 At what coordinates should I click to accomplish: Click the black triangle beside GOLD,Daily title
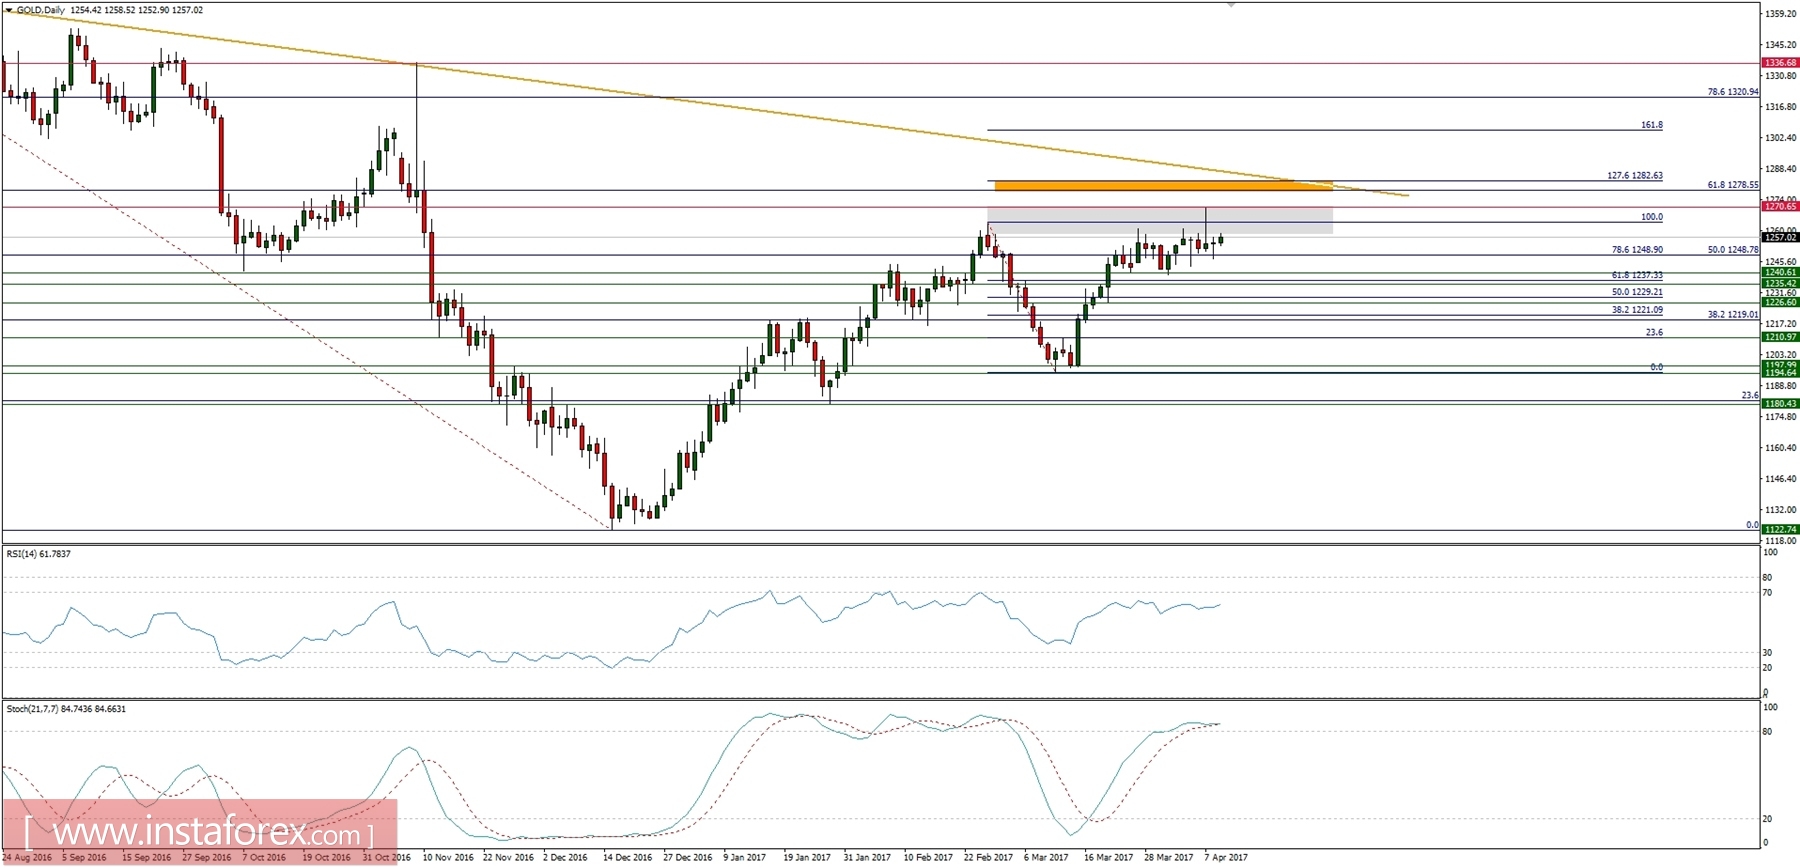pyautogui.click(x=9, y=9)
